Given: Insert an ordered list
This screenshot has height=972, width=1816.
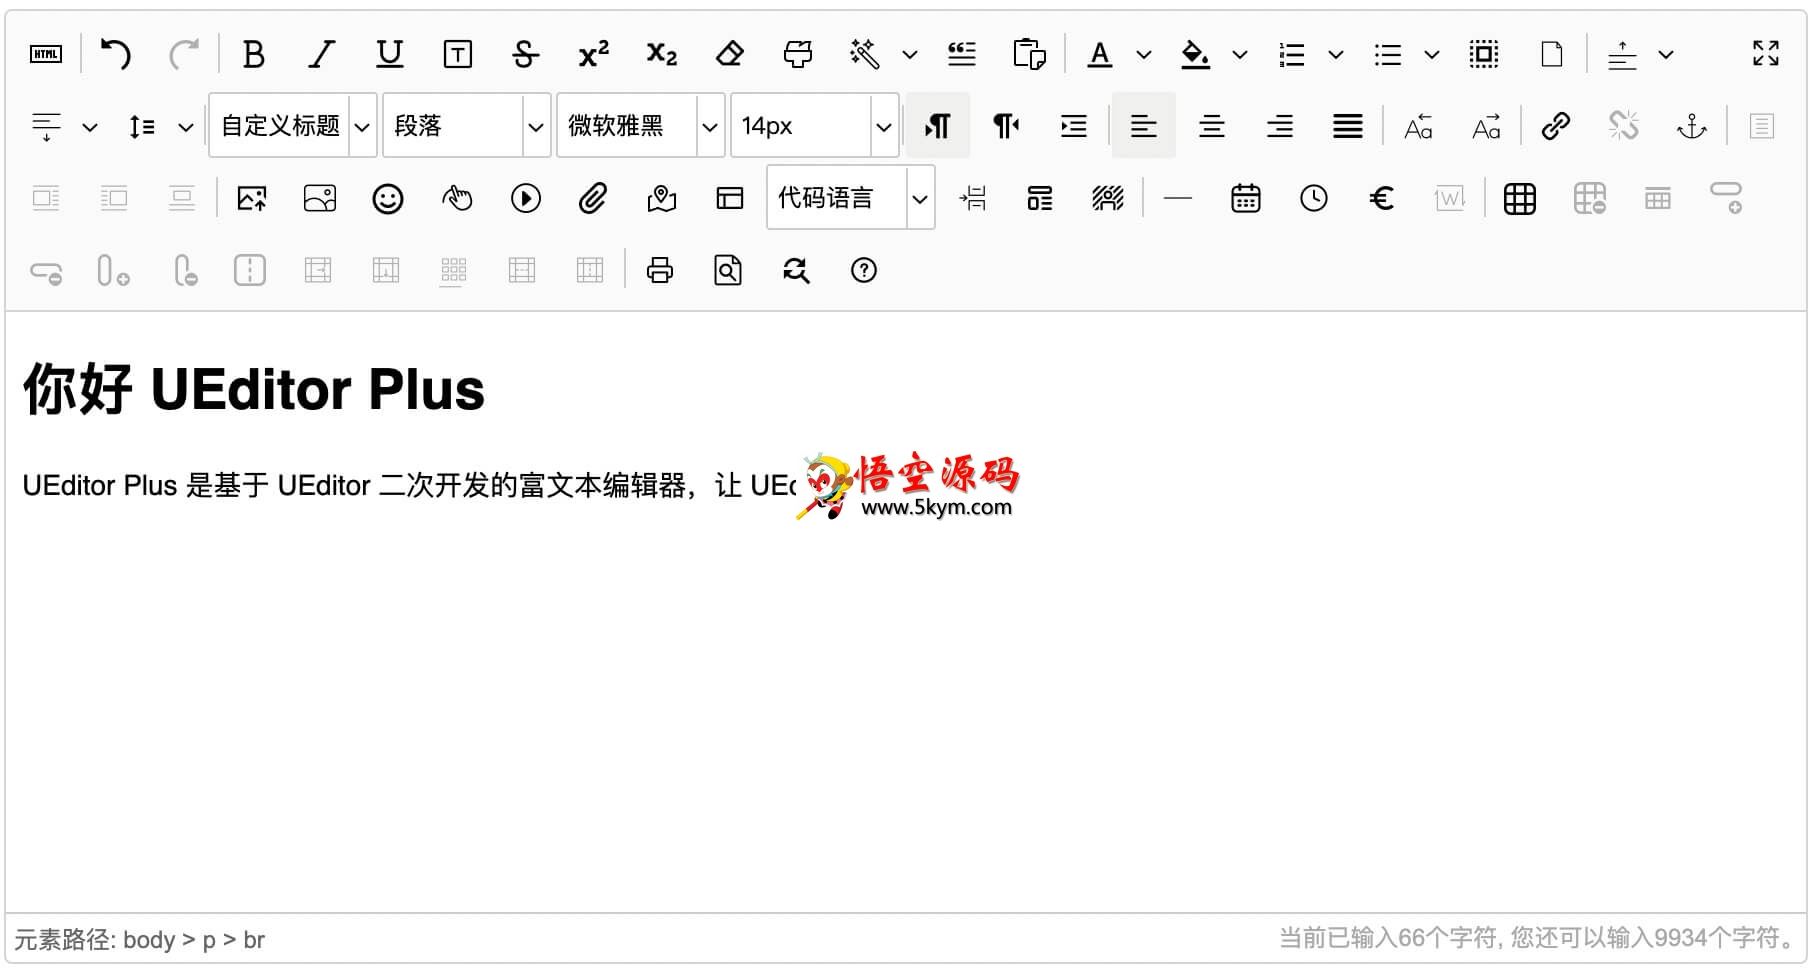Looking at the screenshot, I should [x=1292, y=54].
